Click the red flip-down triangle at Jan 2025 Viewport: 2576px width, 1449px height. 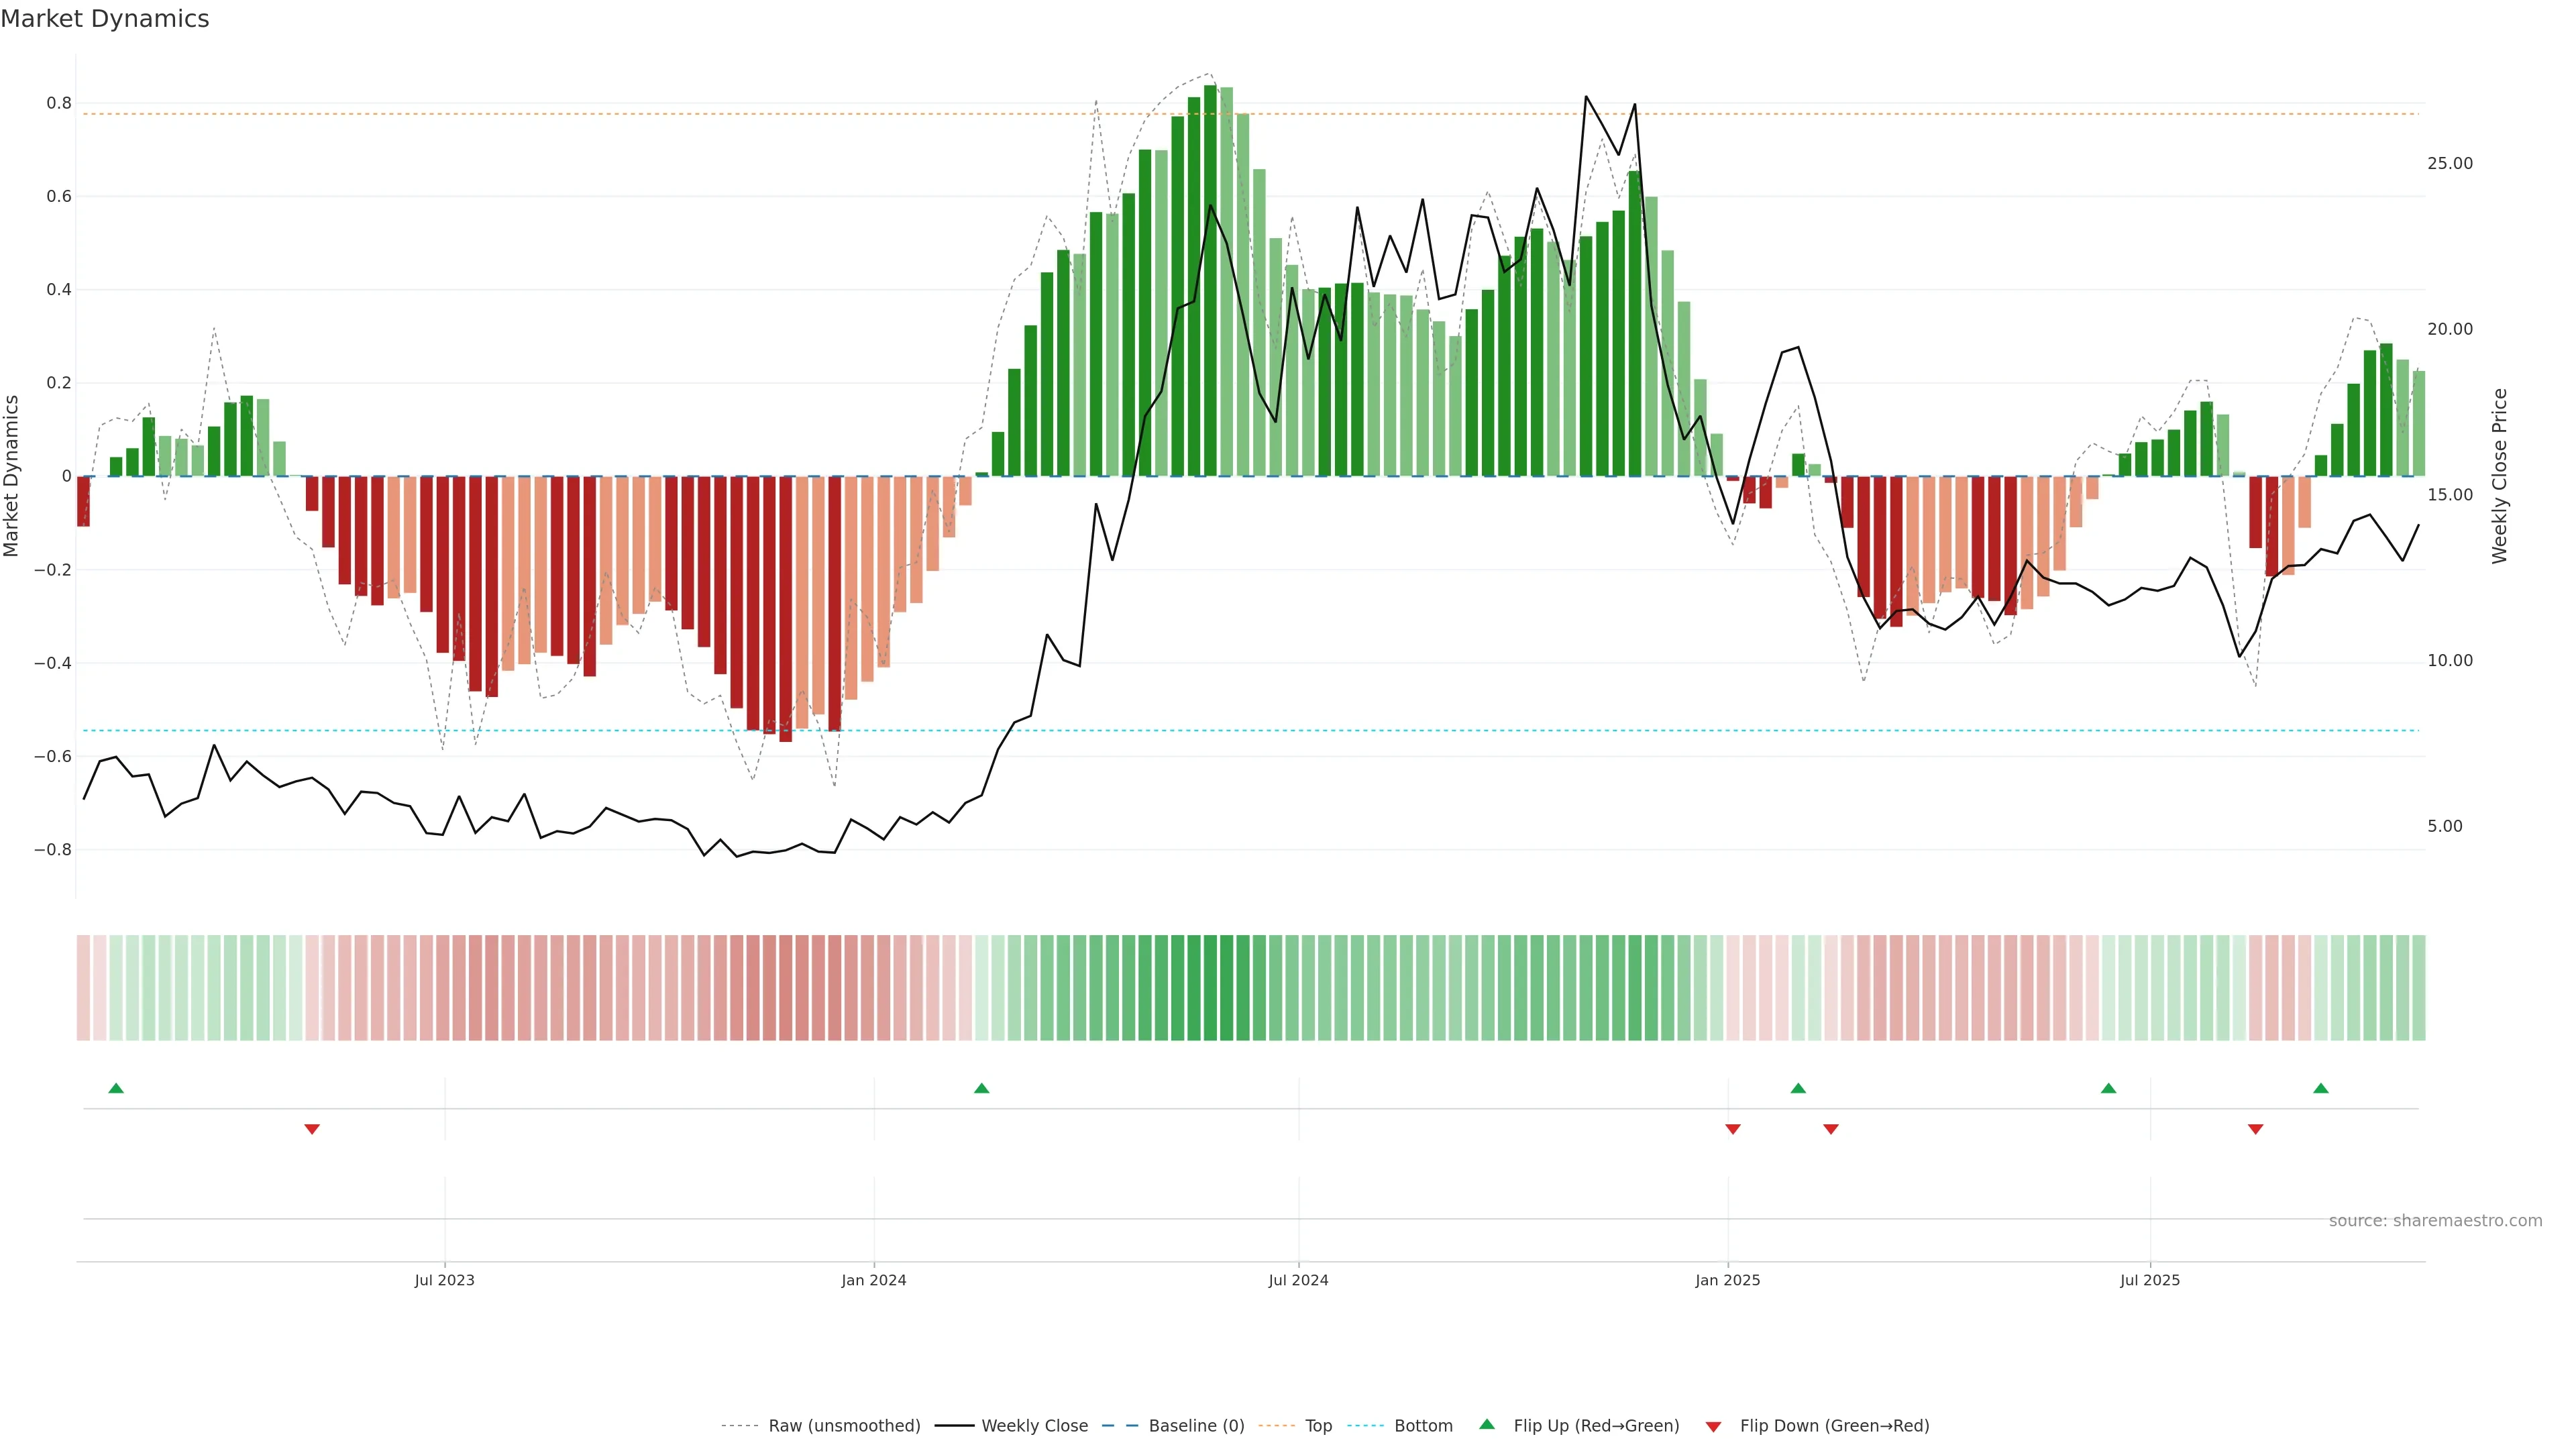[1733, 1129]
